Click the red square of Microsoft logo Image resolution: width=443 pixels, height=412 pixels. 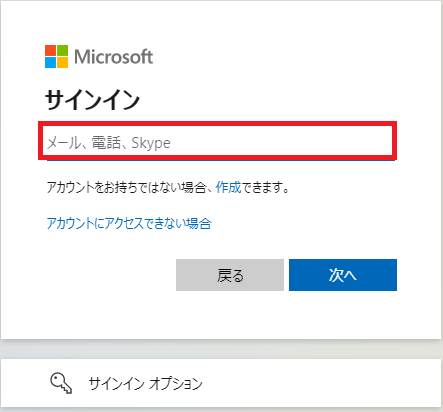[x=50, y=50]
